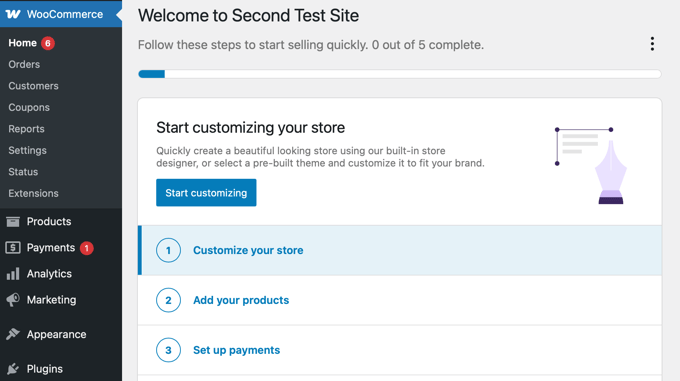This screenshot has width=680, height=381.
Task: Click the Appearance paintbrush icon
Action: point(13,334)
